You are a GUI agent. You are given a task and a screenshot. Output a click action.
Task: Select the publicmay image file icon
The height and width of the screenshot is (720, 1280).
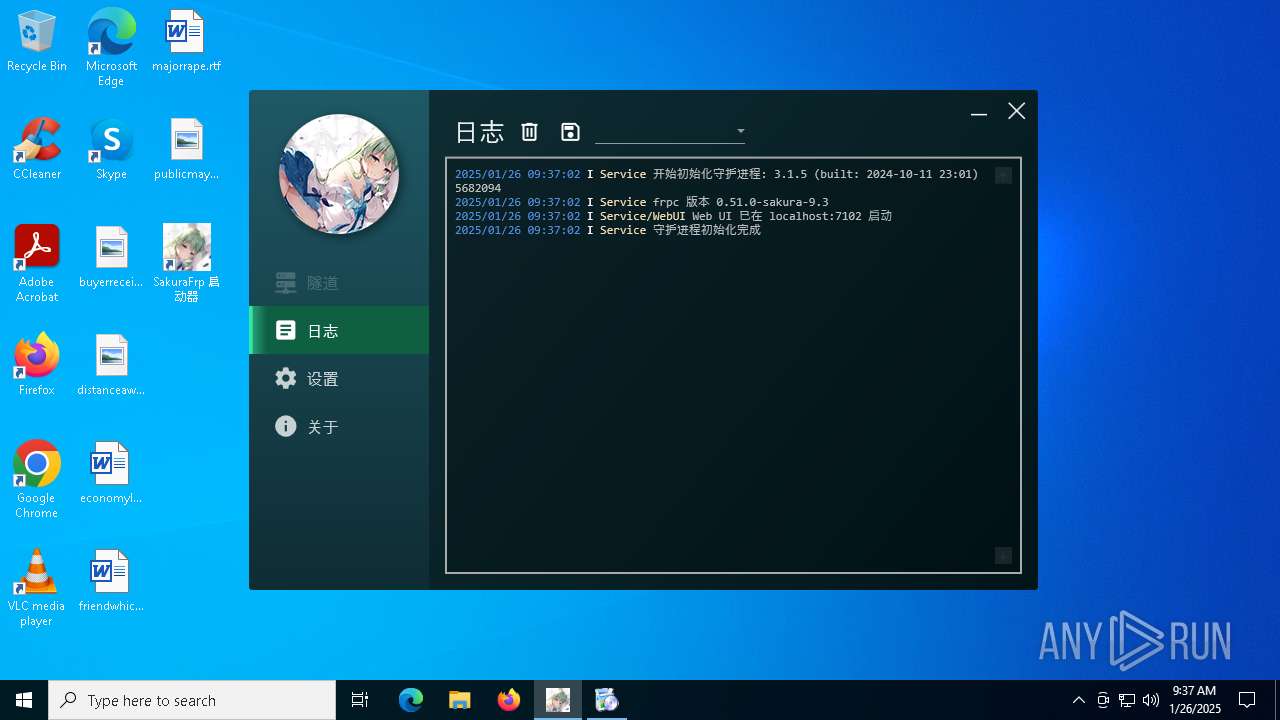[186, 150]
